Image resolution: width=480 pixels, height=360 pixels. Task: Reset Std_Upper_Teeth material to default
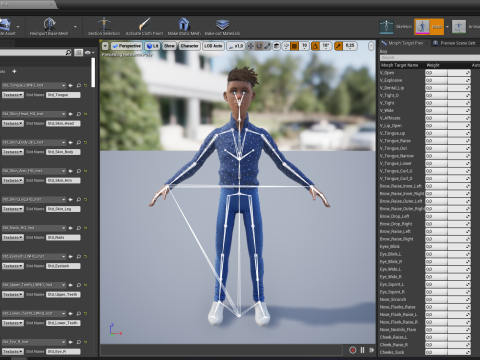[x=86, y=285]
